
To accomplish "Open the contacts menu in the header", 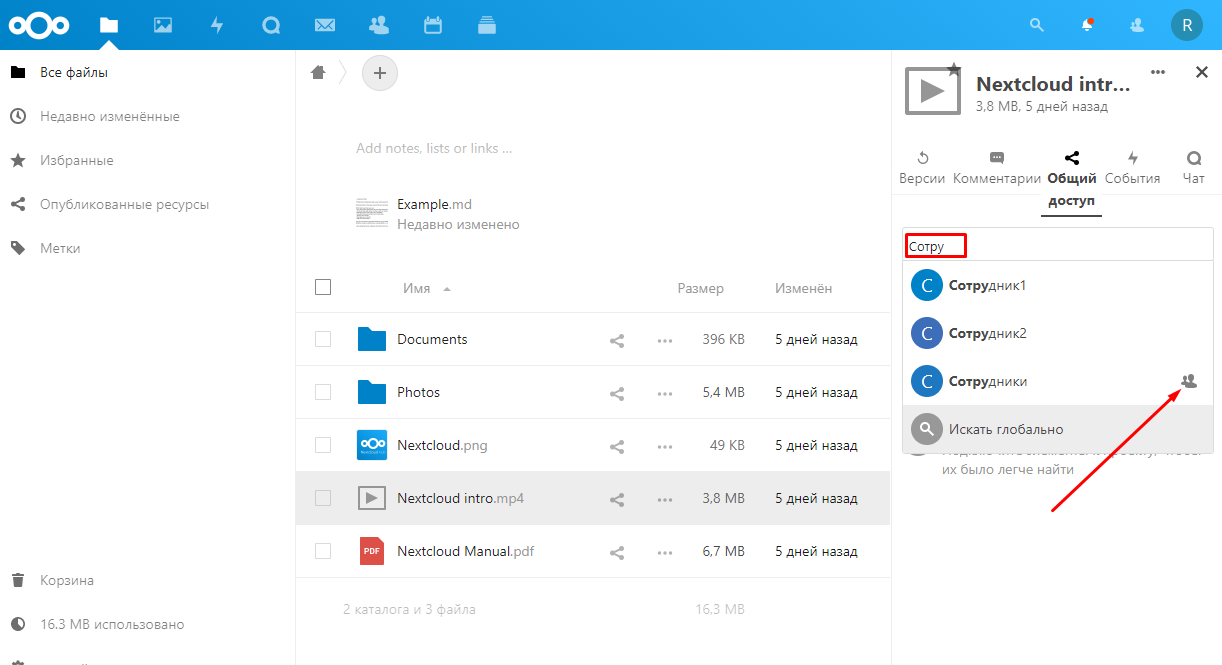I will coord(1137,25).
